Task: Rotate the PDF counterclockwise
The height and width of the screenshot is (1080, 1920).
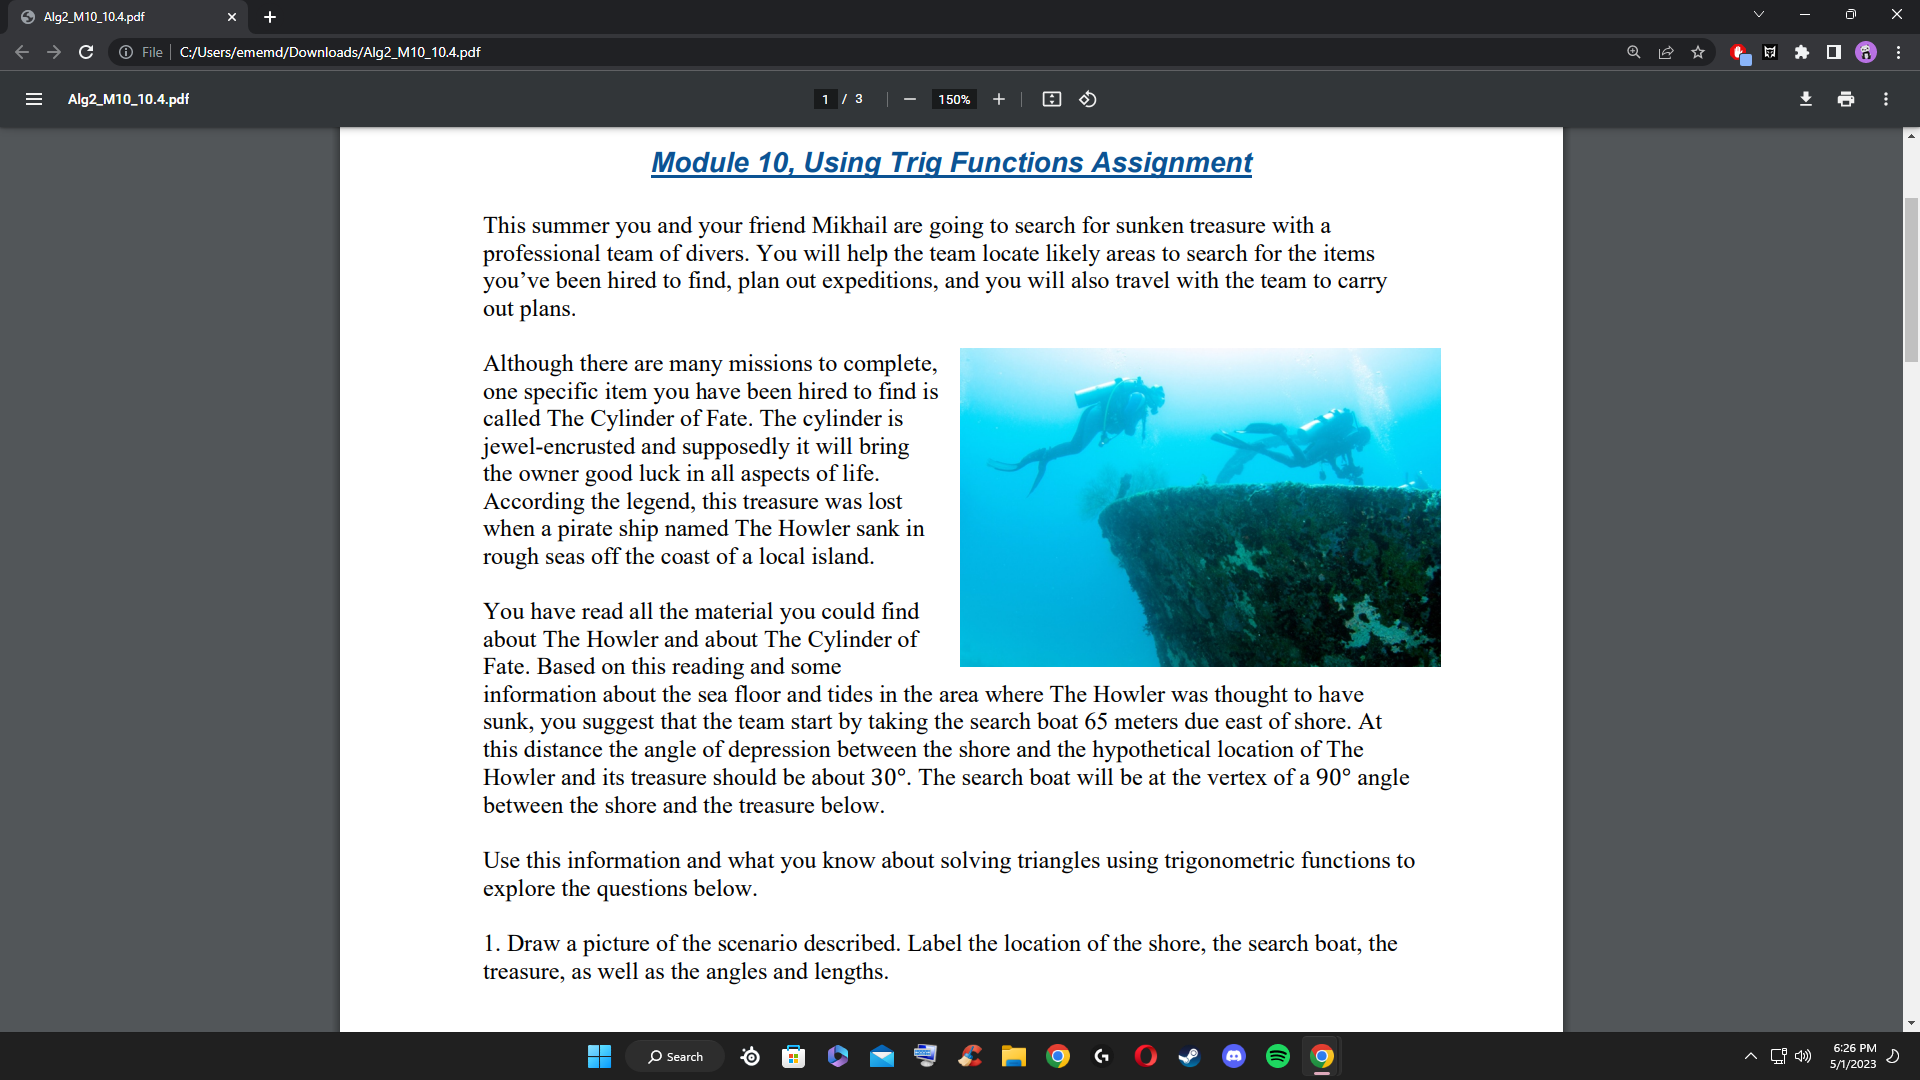Action: coord(1088,99)
